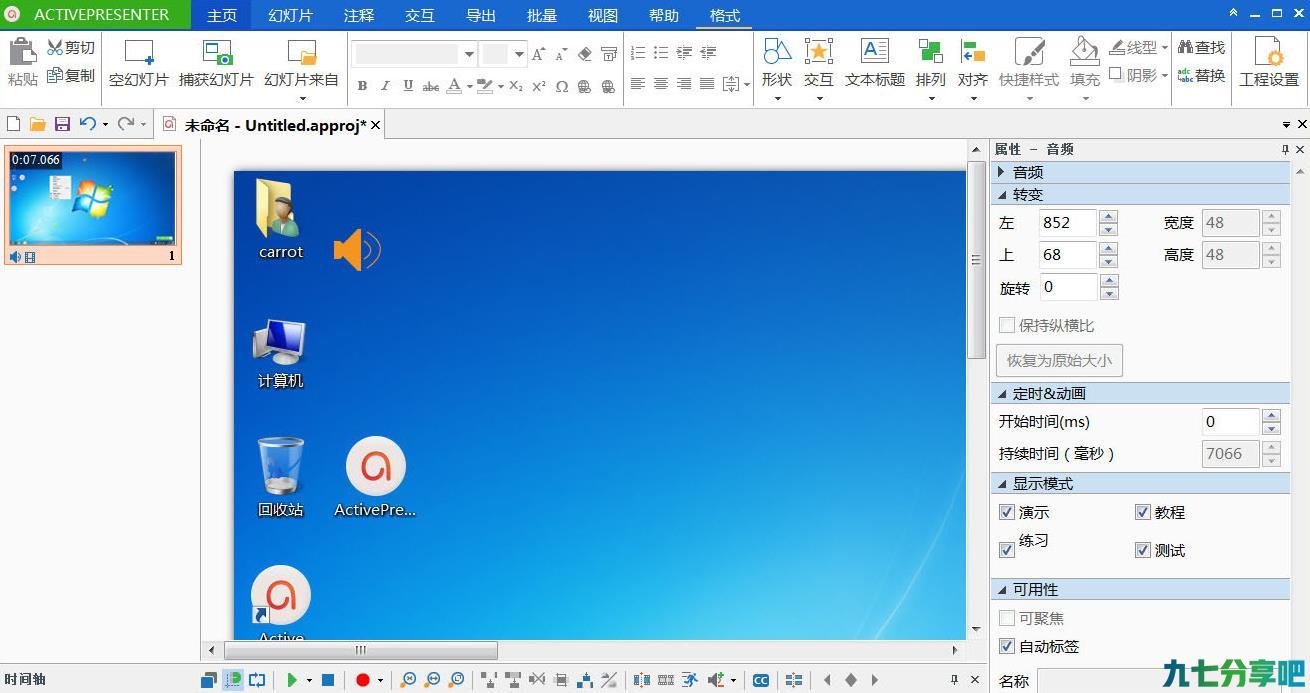Viewport: 1310px width, 693px height.
Task: Toggle the Test (测试) mode checkbox
Action: (1143, 550)
